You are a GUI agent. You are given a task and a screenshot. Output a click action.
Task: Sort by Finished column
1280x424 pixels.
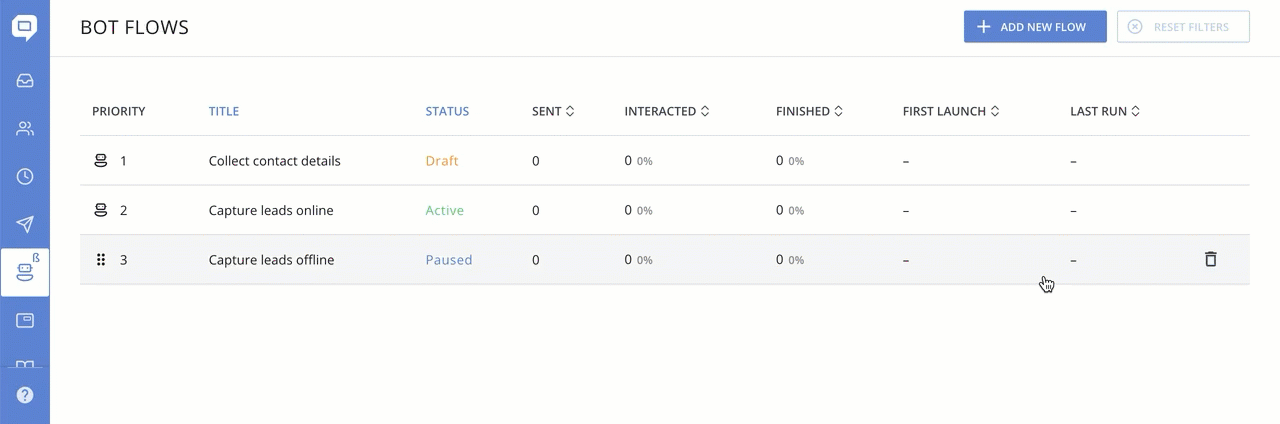click(809, 111)
